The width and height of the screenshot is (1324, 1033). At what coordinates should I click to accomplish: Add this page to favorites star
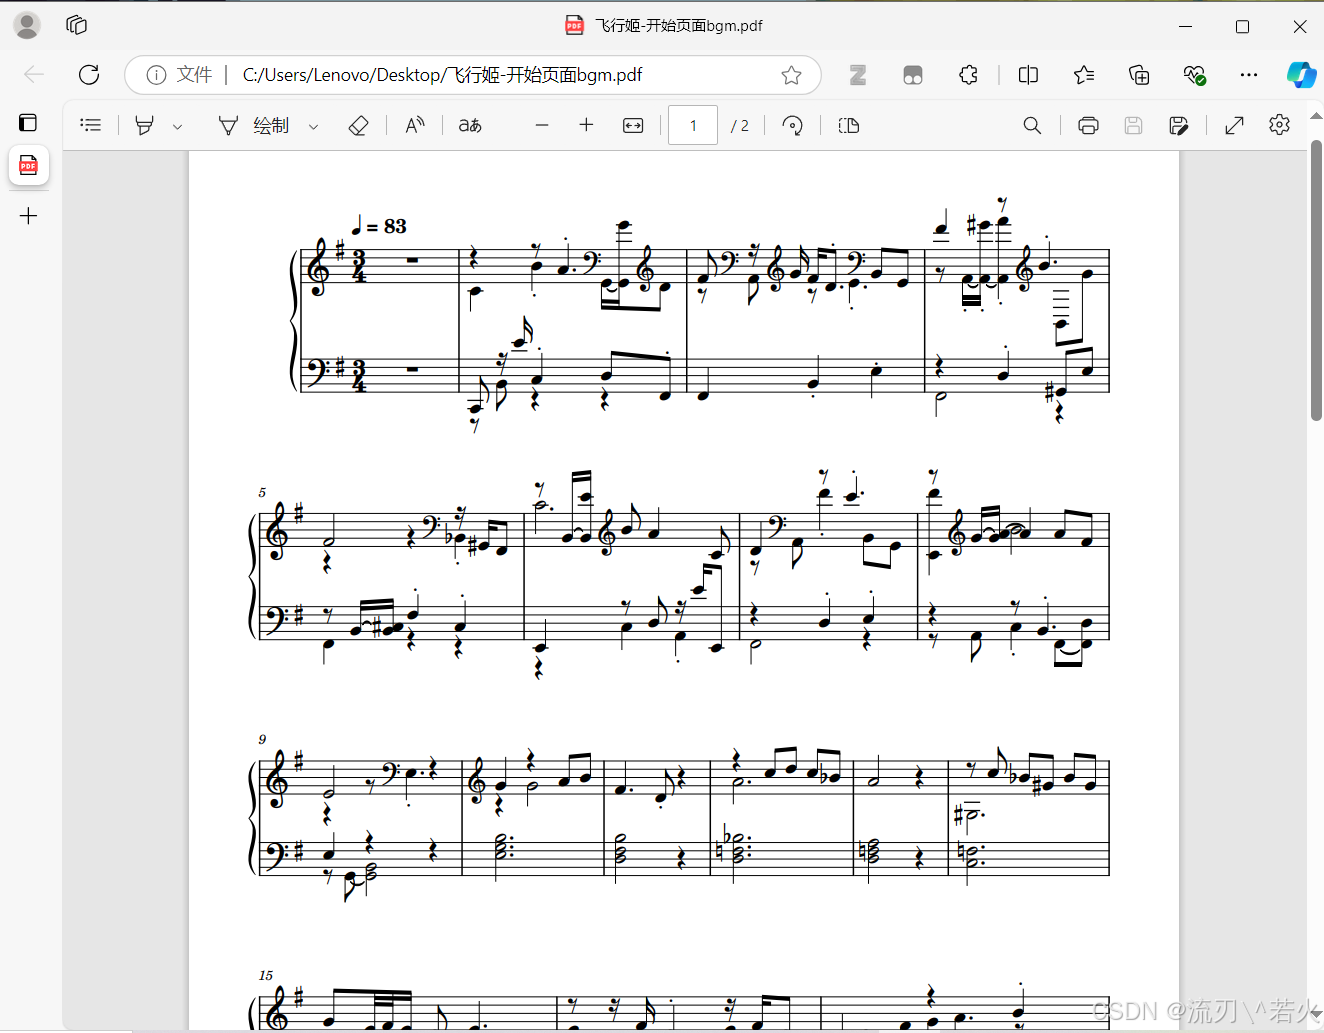[x=791, y=75]
